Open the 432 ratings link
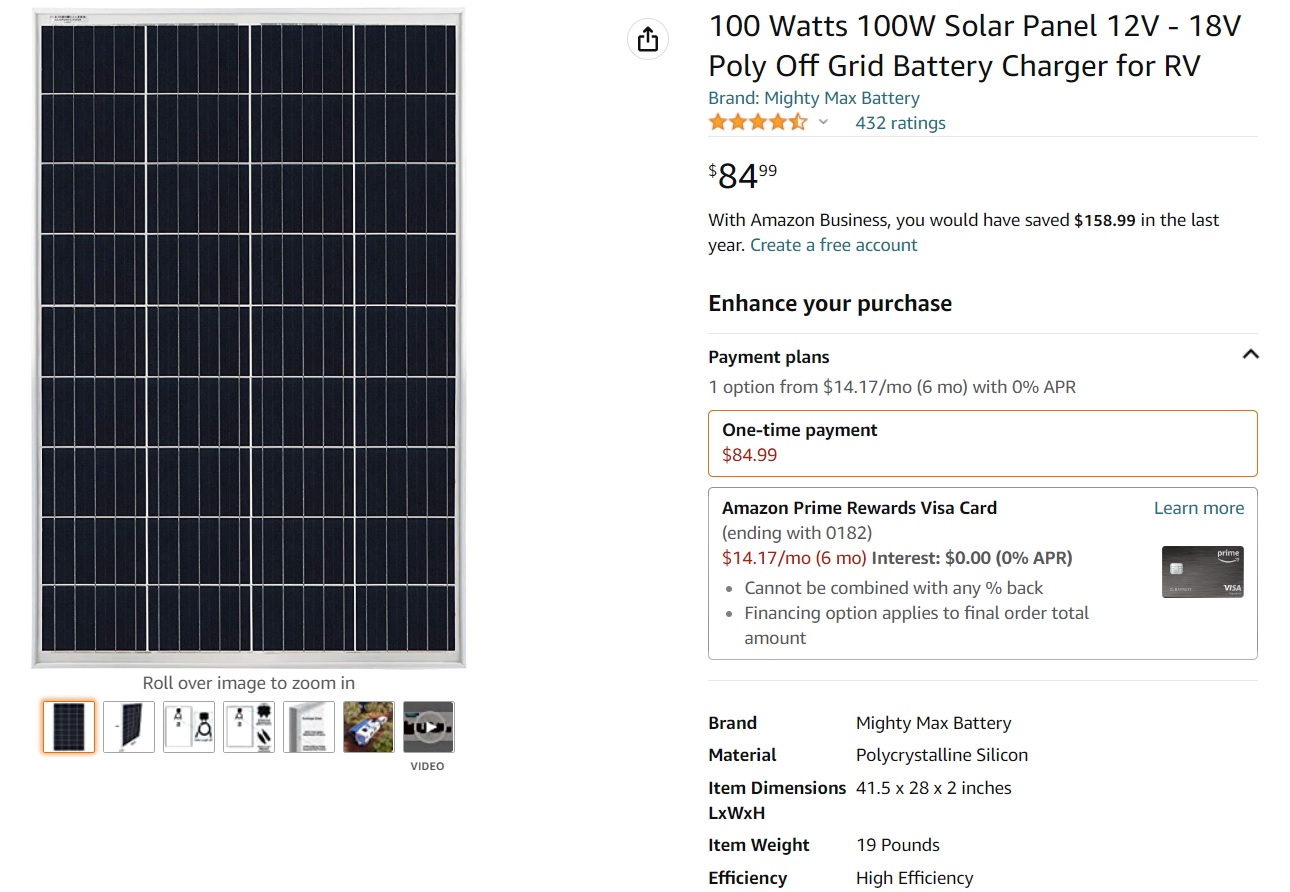1290x892 pixels. 900,123
